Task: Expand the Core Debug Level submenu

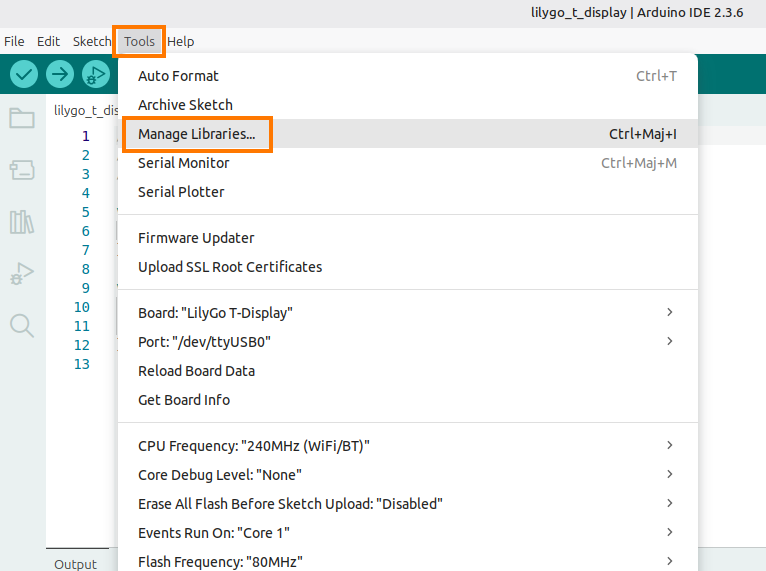Action: (407, 475)
